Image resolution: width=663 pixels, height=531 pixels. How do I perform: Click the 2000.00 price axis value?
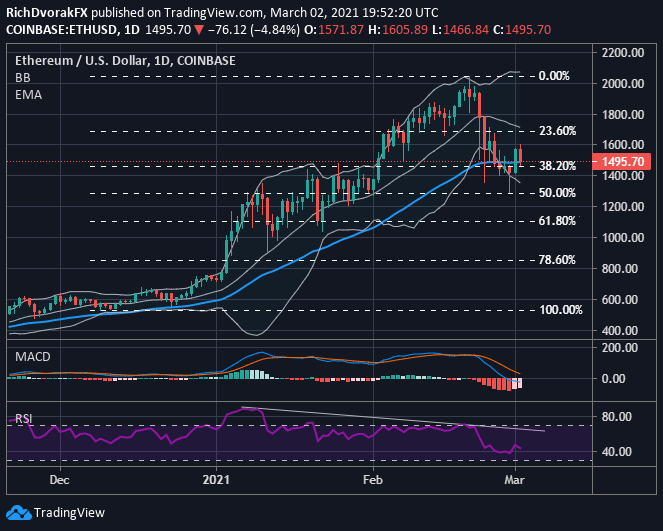(x=623, y=84)
